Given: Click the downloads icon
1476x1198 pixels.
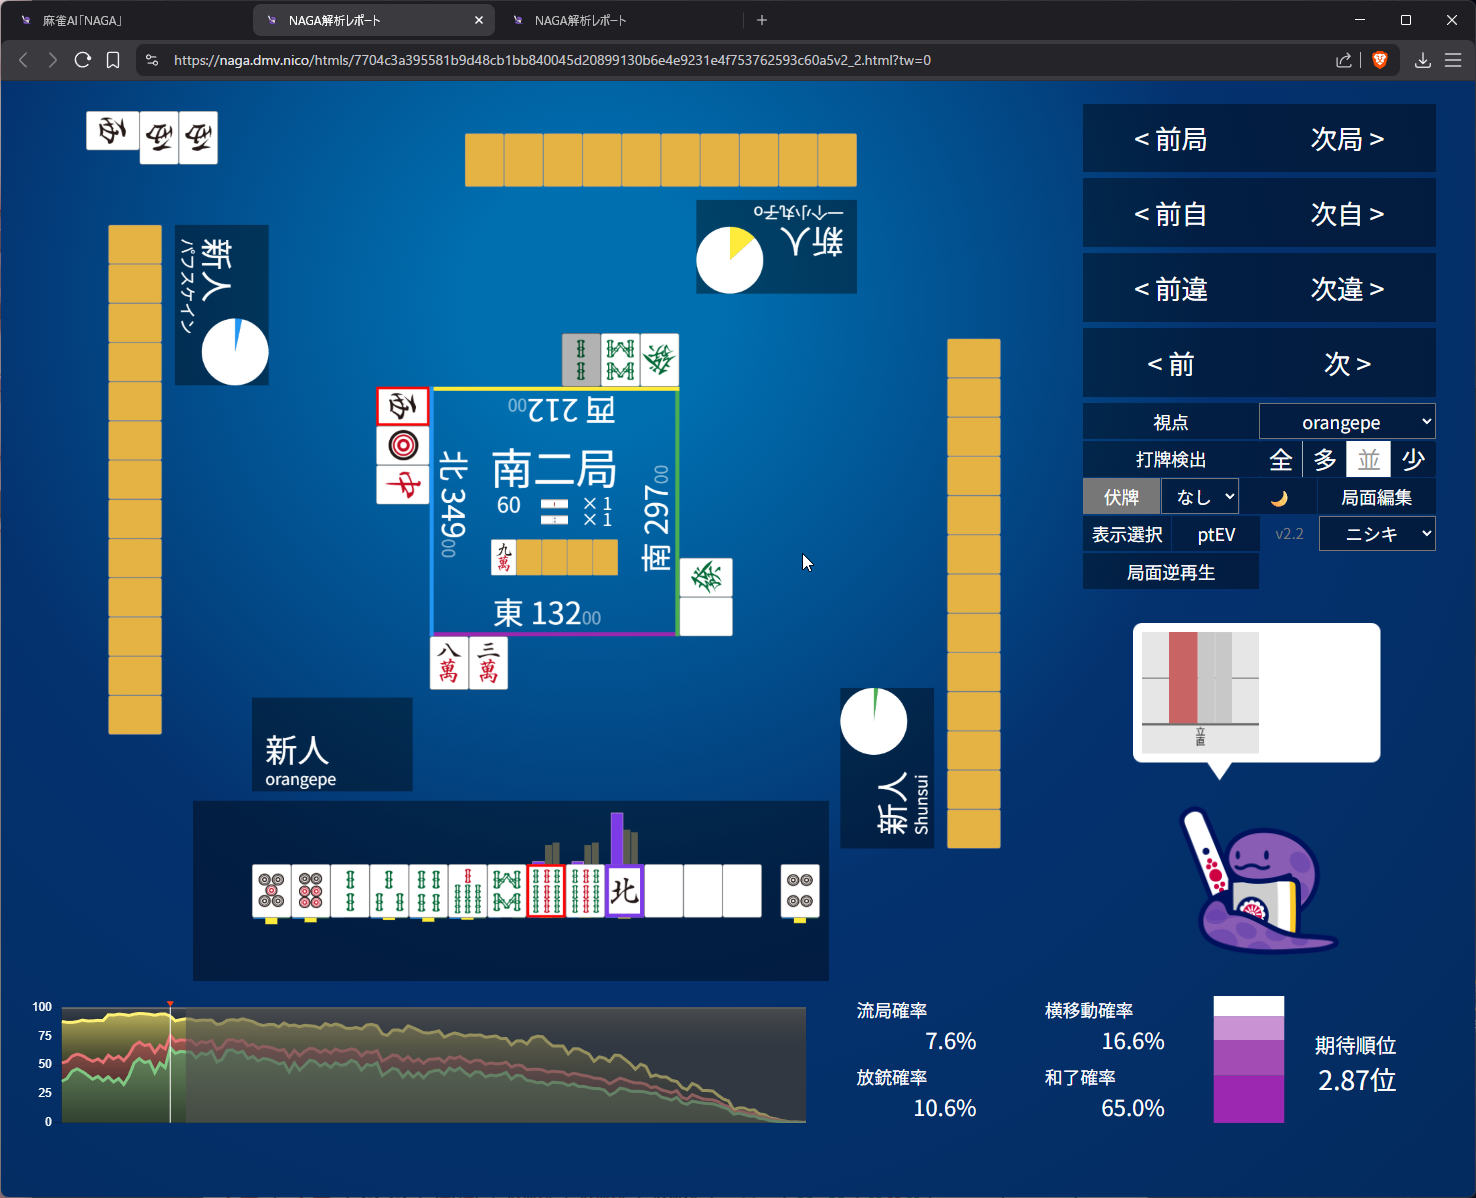Looking at the screenshot, I should coord(1422,60).
